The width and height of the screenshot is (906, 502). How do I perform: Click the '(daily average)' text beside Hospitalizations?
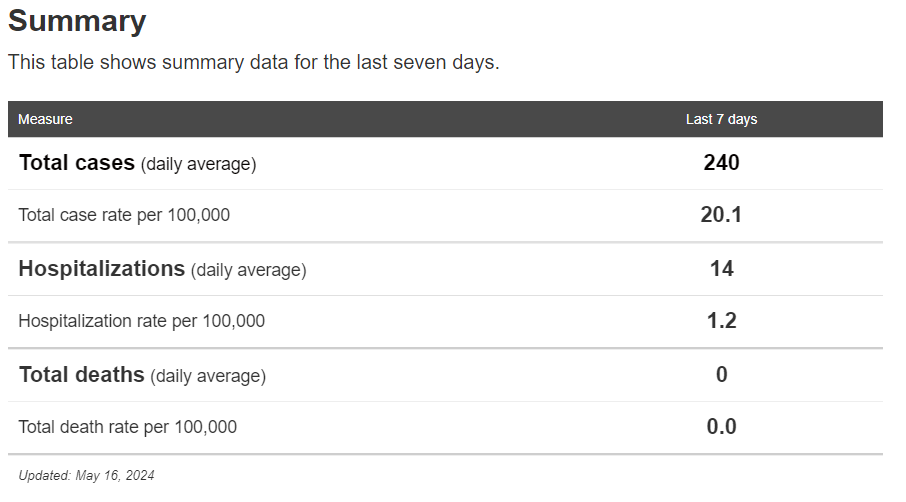click(x=249, y=270)
